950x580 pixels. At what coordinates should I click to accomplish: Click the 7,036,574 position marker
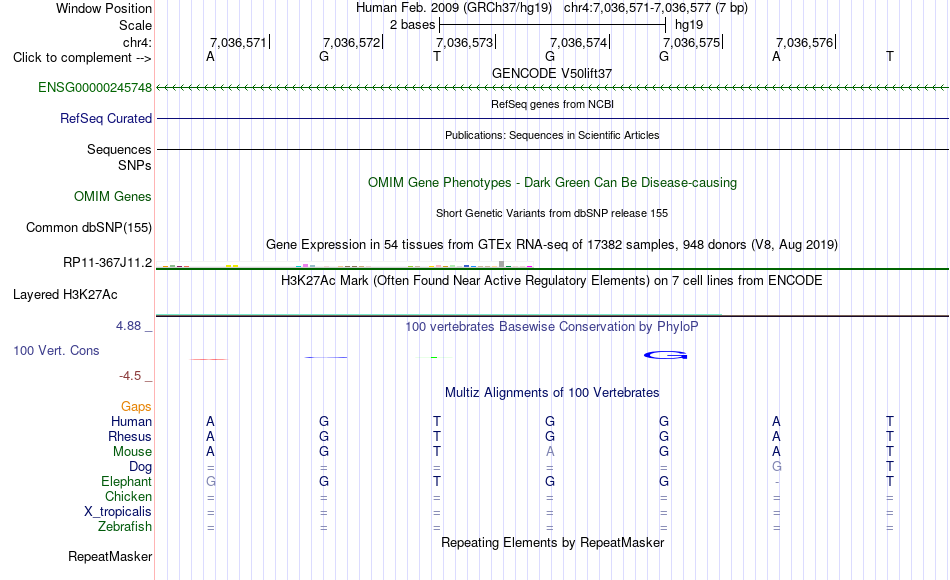pyautogui.click(x=579, y=42)
